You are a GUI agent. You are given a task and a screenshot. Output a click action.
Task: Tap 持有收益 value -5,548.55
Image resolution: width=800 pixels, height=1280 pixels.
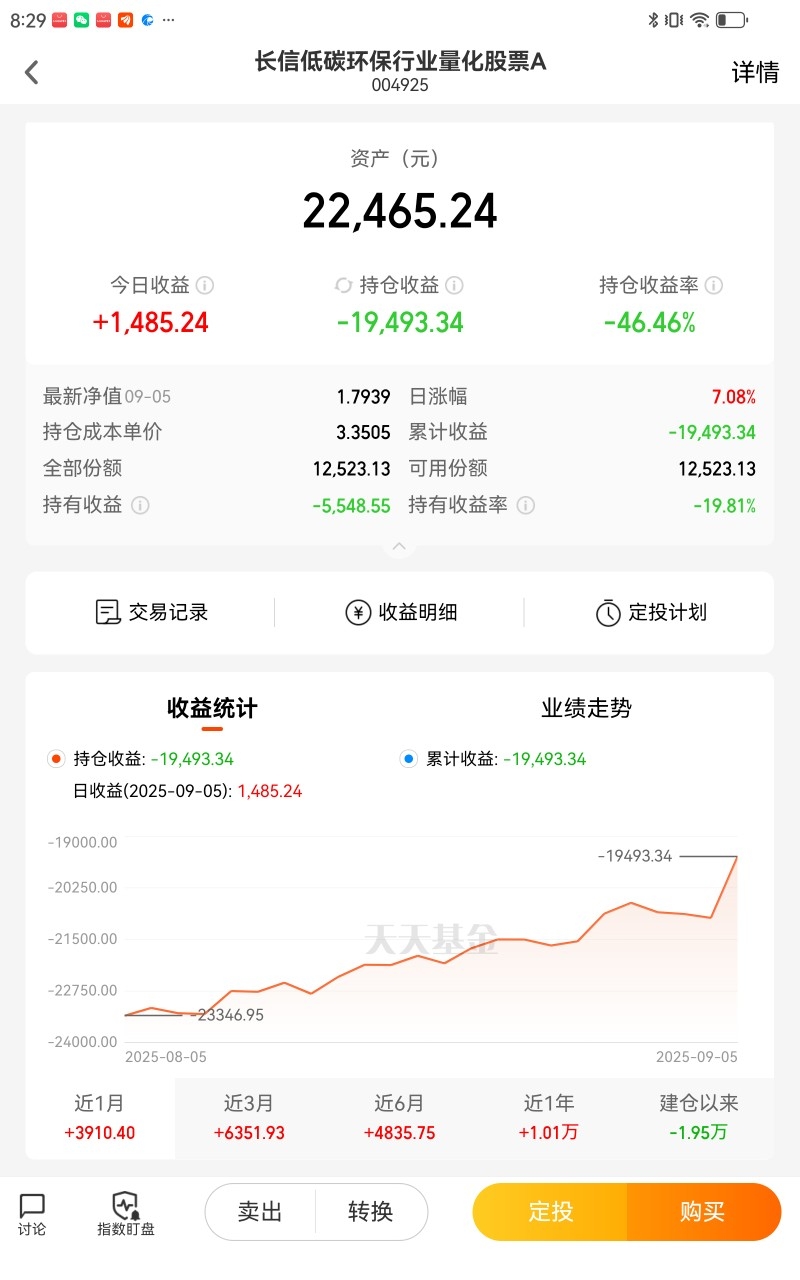pos(351,506)
